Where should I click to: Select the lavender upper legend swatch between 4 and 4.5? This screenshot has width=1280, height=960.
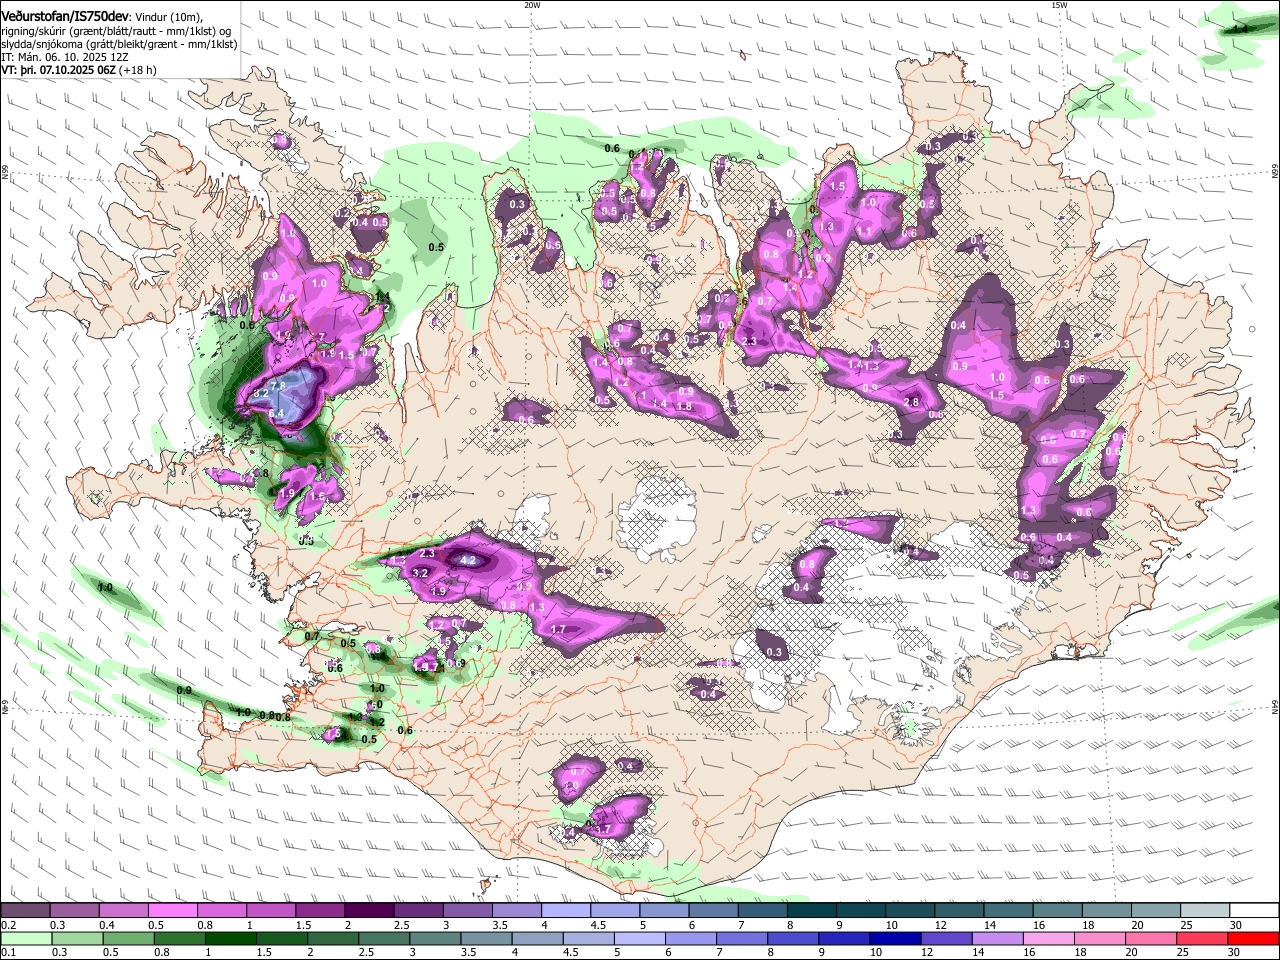(x=566, y=911)
